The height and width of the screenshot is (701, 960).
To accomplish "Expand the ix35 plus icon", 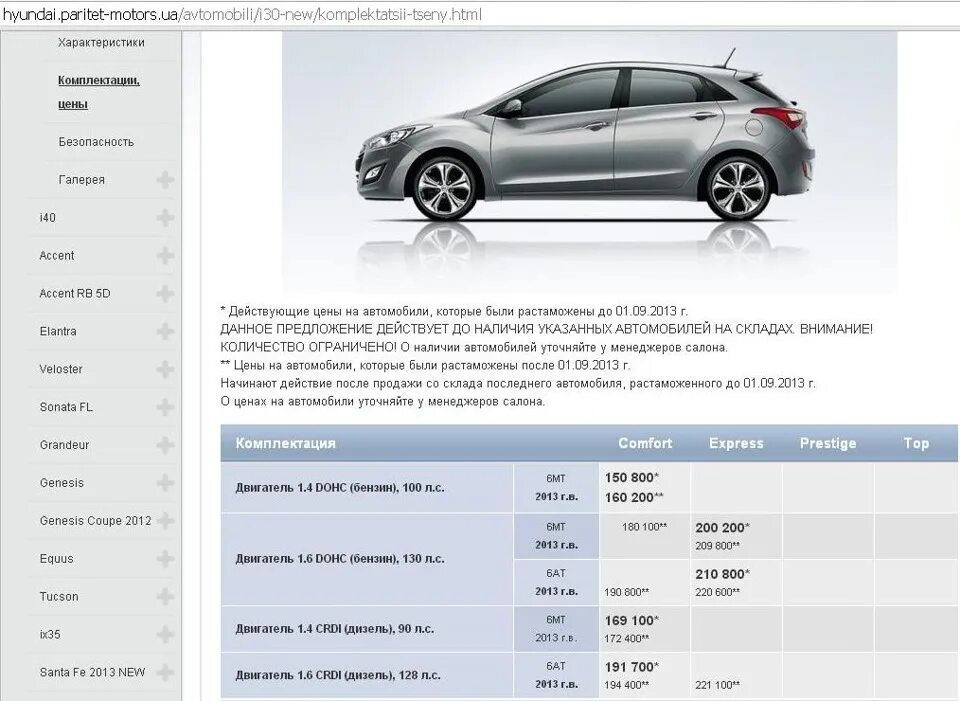I will click(165, 635).
